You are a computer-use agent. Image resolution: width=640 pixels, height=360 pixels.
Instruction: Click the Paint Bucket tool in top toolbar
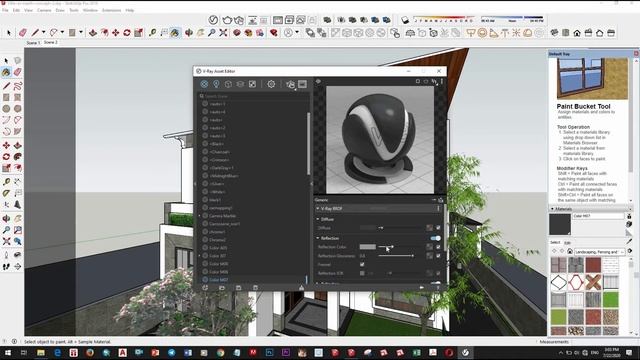(x=175, y=33)
